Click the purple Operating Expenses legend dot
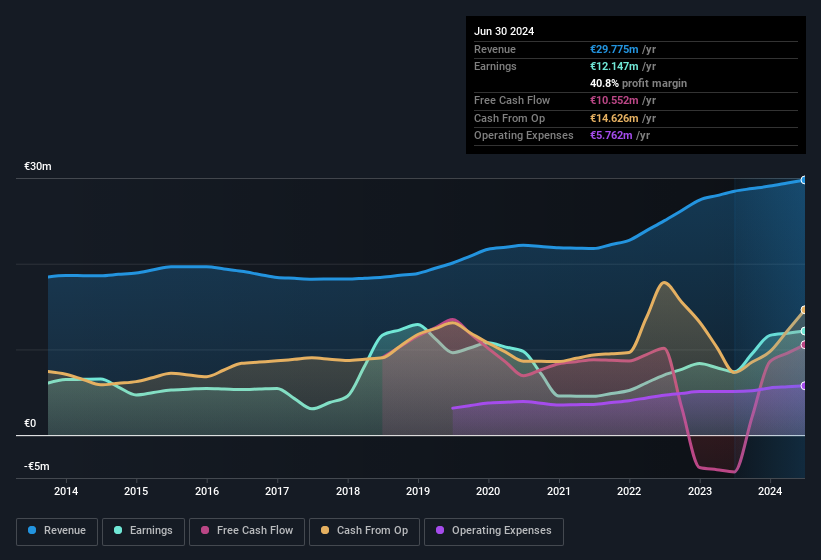 click(x=440, y=531)
